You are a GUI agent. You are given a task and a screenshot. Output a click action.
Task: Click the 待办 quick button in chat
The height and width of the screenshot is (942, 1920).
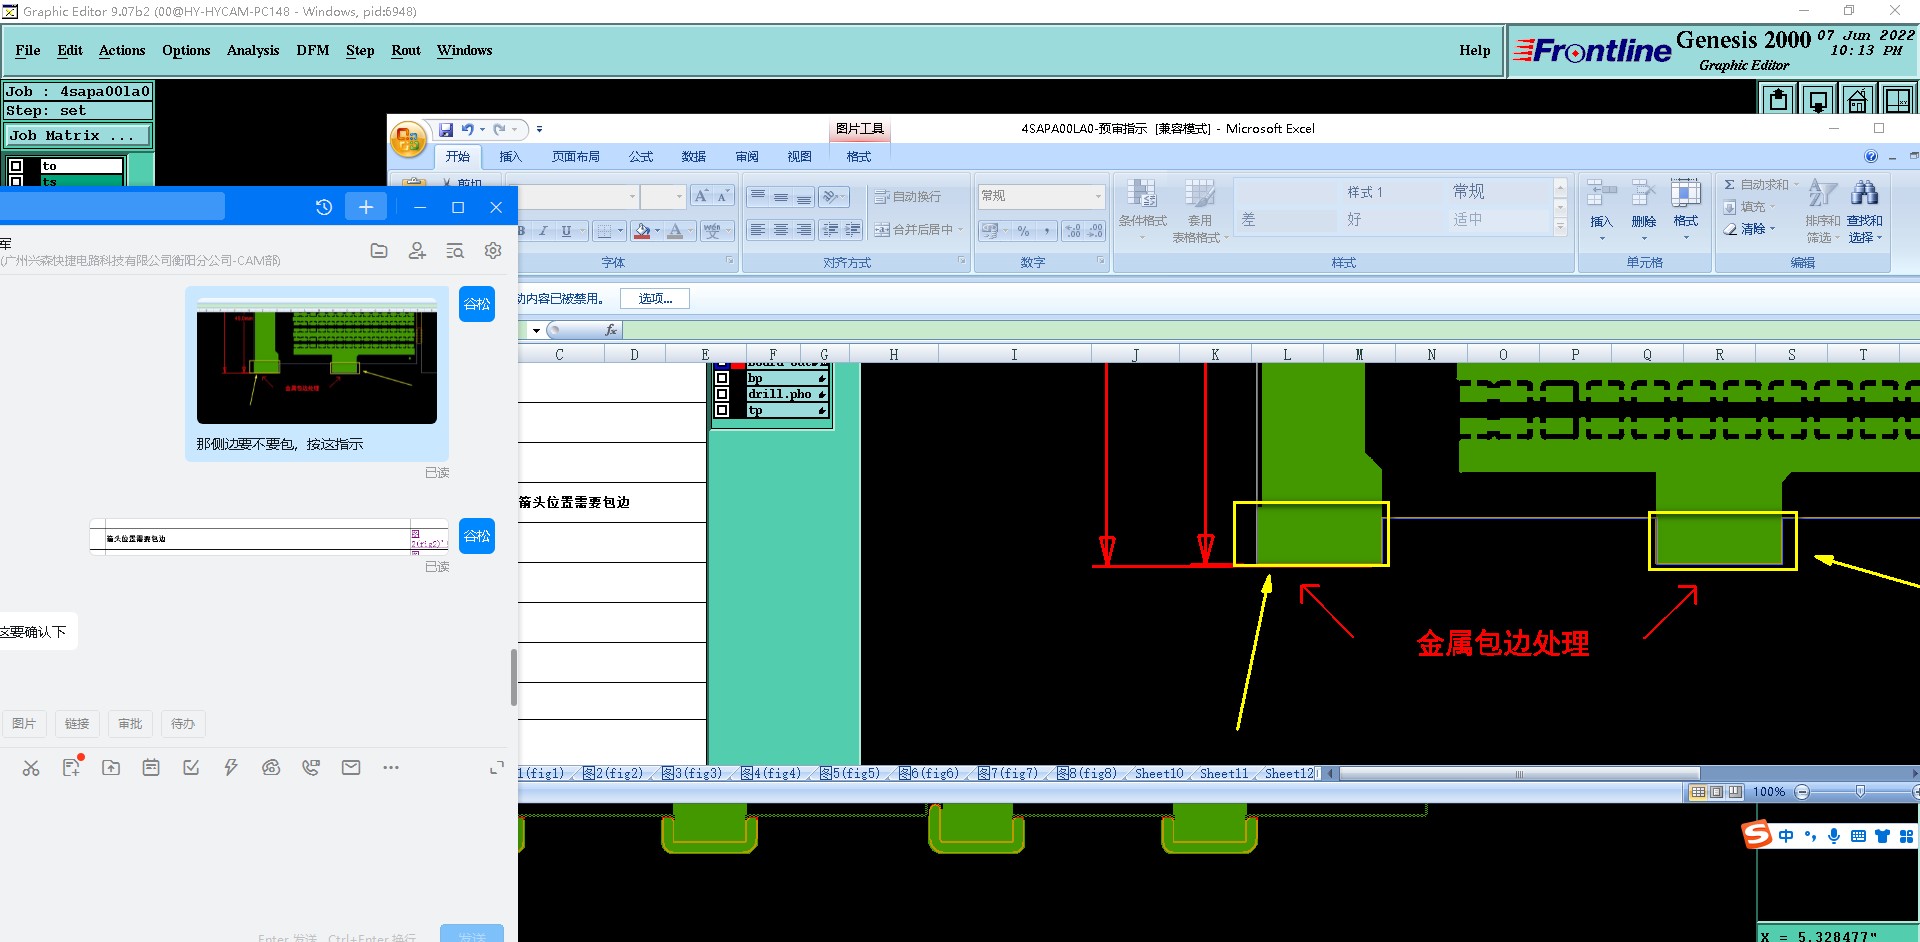[x=183, y=723]
